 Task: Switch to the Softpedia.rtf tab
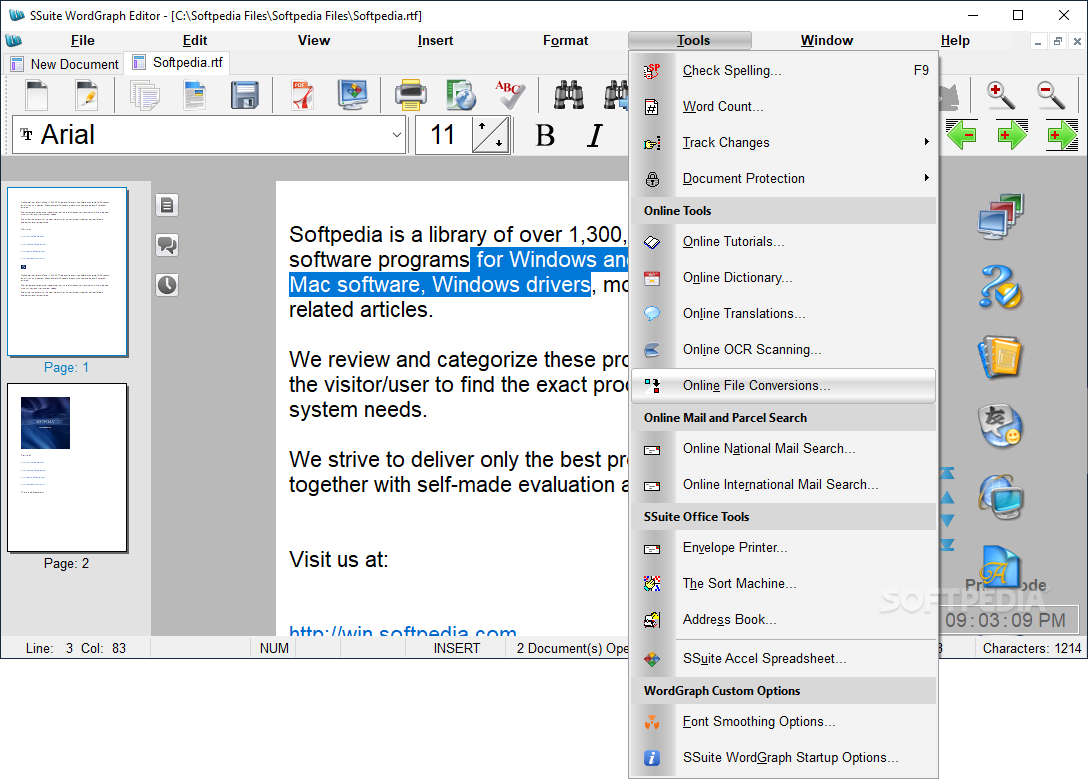pyautogui.click(x=178, y=62)
